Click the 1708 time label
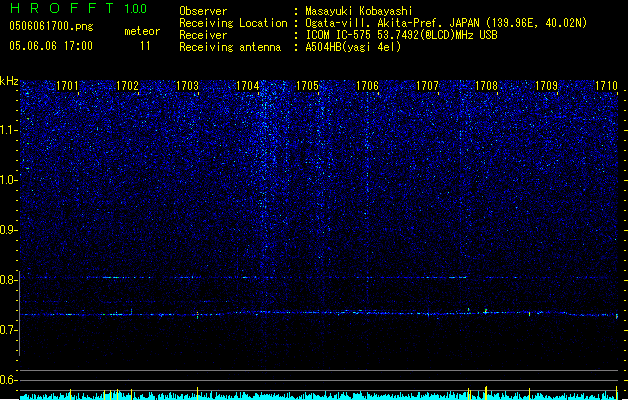 tap(486, 86)
